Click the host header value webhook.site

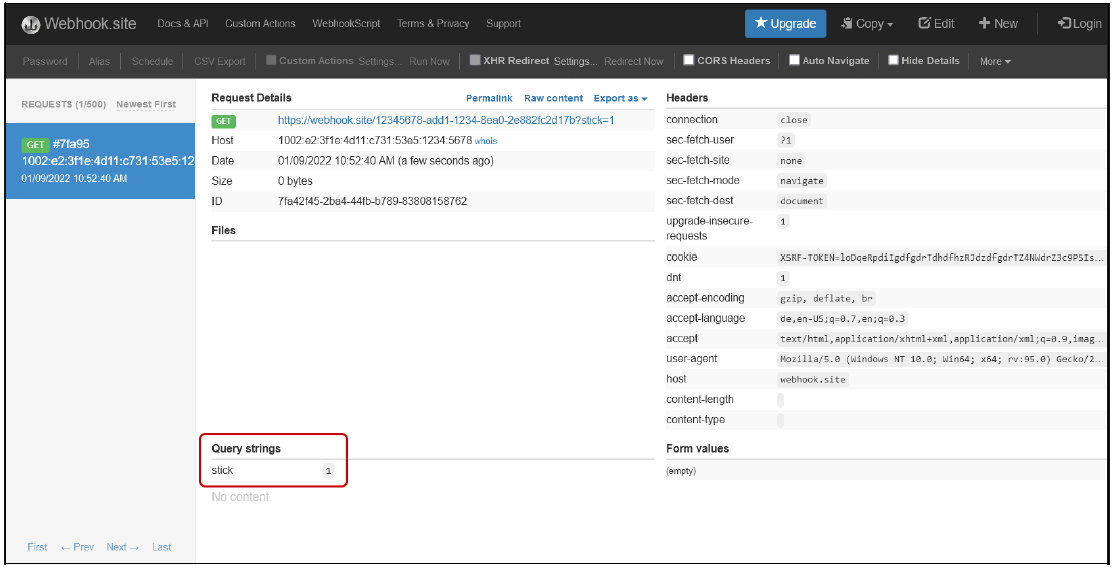pyautogui.click(x=813, y=380)
